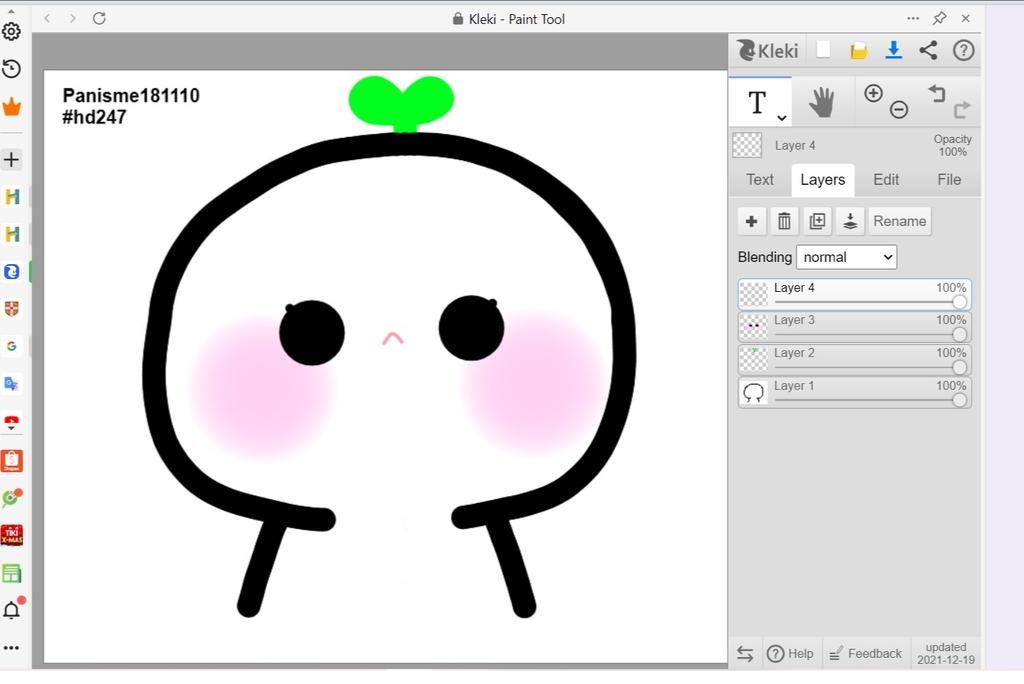Open Help at the panel bottom

tap(790, 653)
